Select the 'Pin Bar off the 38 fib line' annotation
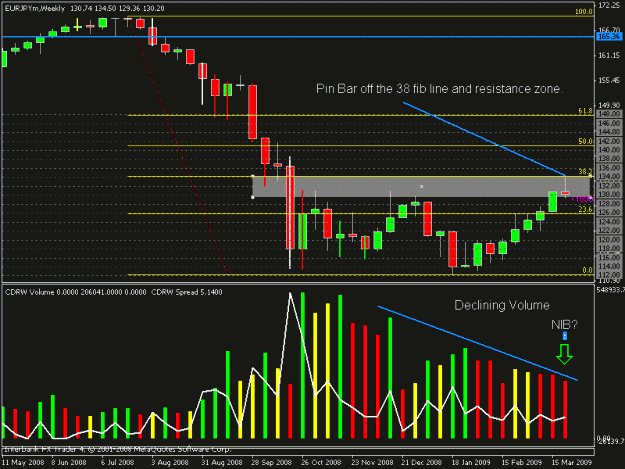The width and height of the screenshot is (625, 469). click(439, 88)
